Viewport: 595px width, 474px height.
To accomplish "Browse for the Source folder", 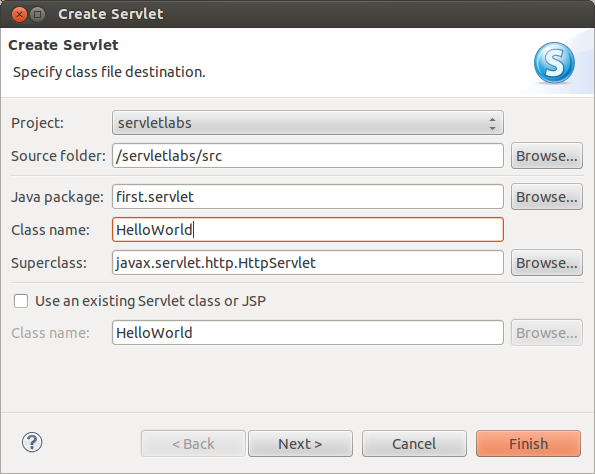I will (547, 156).
